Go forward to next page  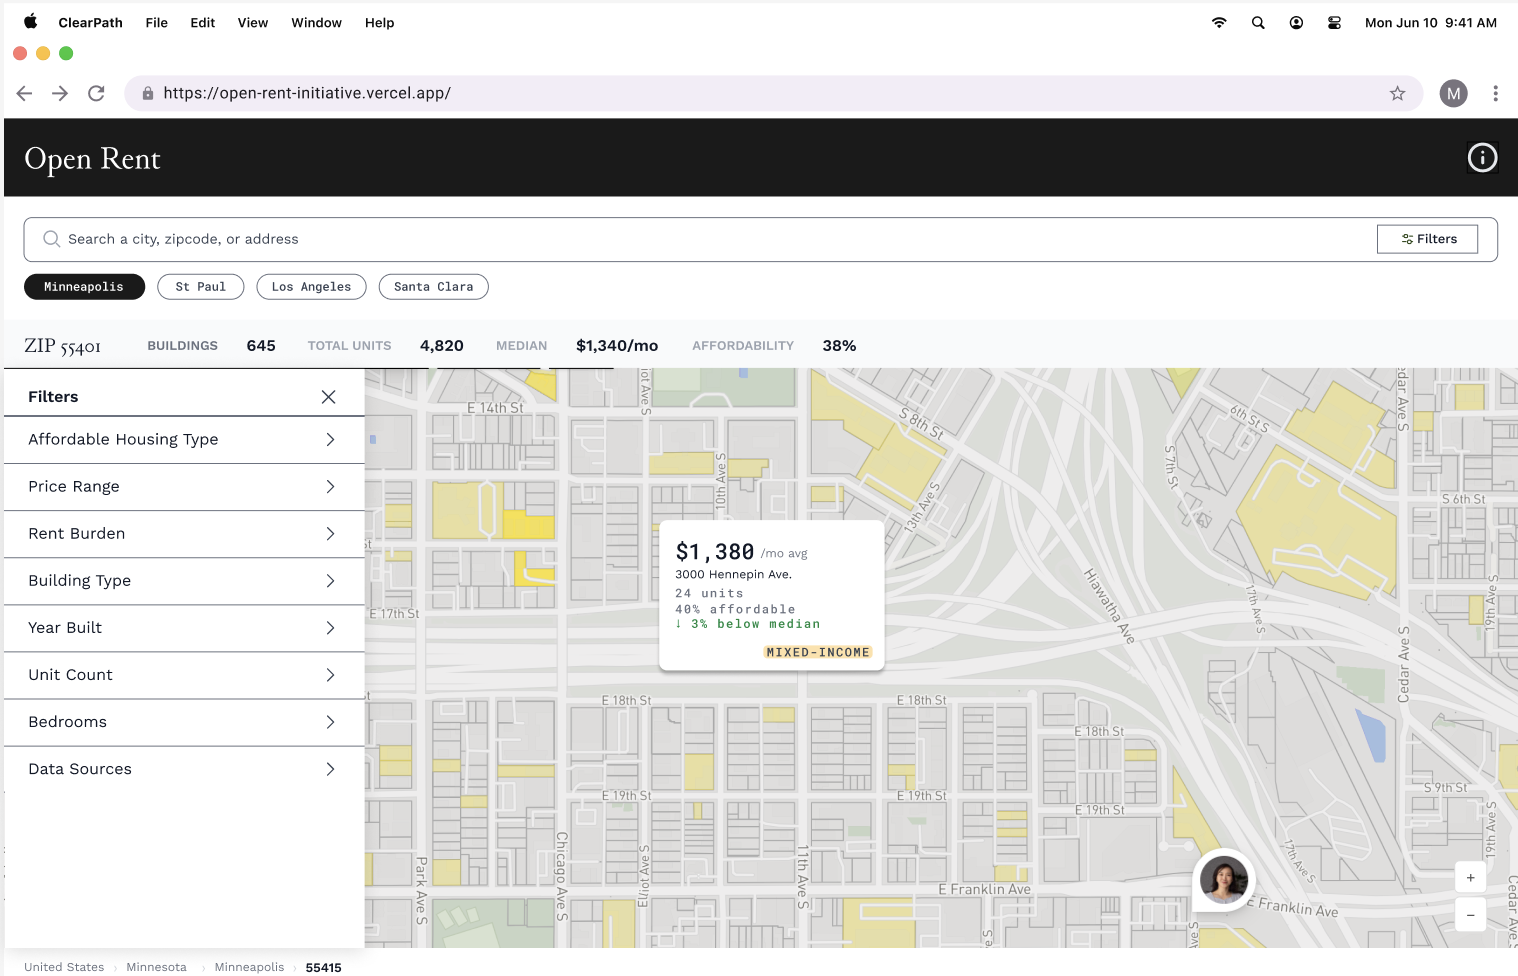pyautogui.click(x=60, y=93)
